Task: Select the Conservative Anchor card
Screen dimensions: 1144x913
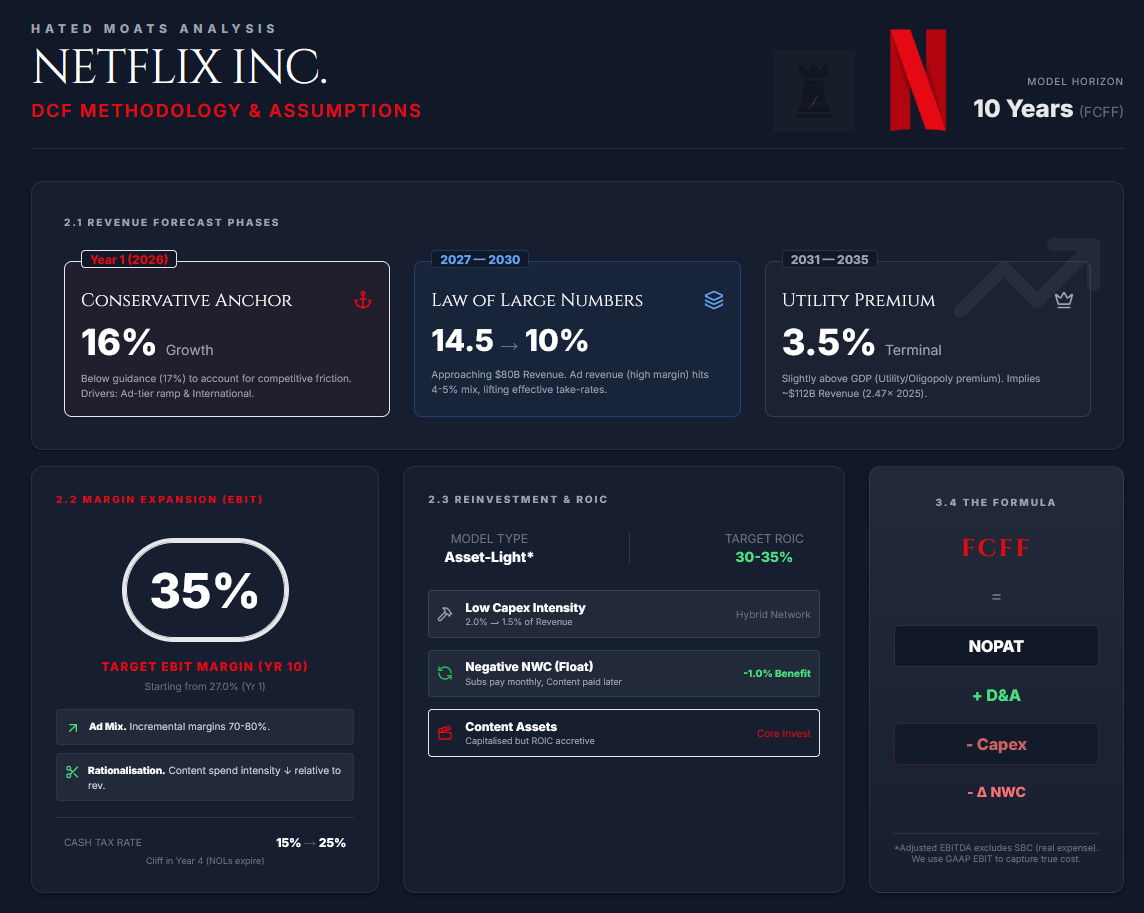Action: [x=227, y=339]
